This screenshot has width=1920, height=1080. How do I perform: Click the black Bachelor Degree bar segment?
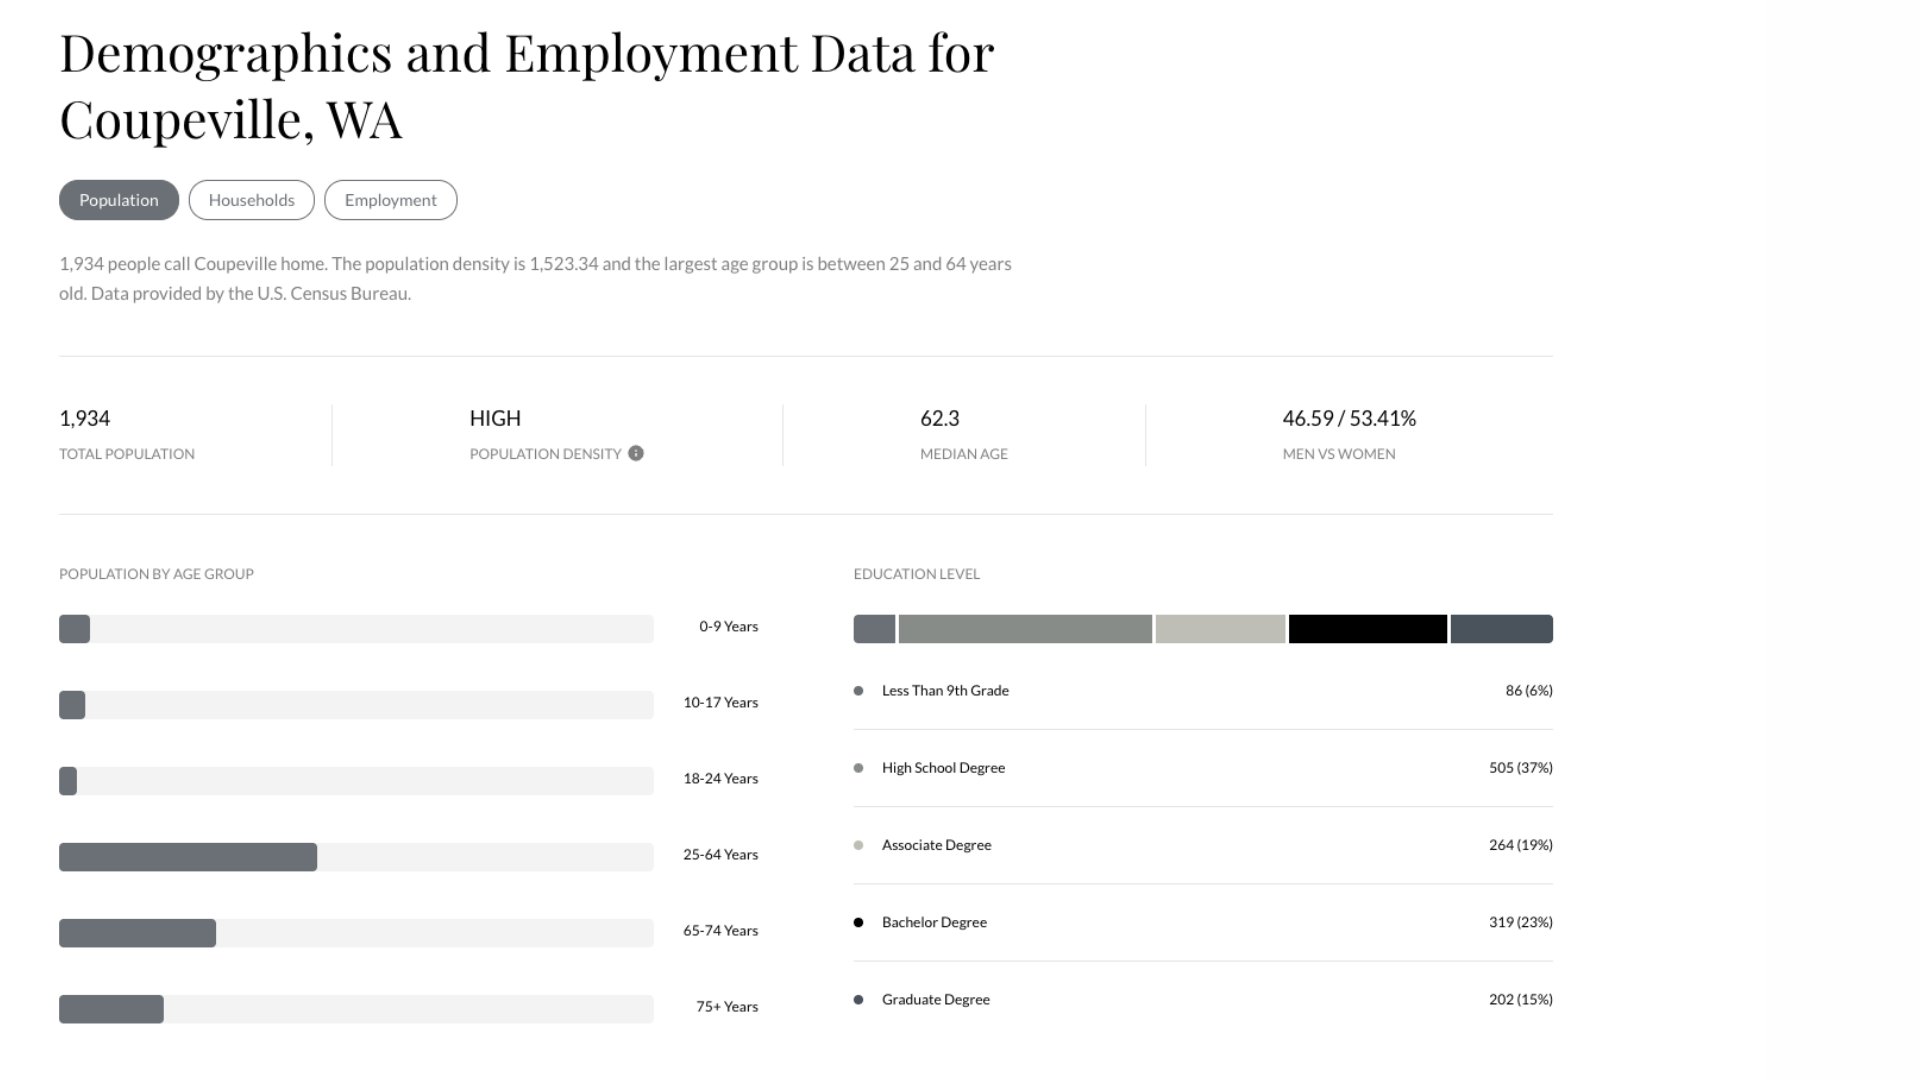tap(1367, 629)
